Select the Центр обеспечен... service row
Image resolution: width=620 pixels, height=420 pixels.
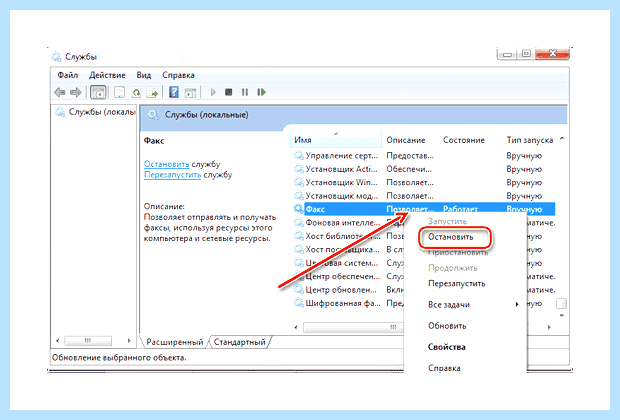[x=348, y=276]
